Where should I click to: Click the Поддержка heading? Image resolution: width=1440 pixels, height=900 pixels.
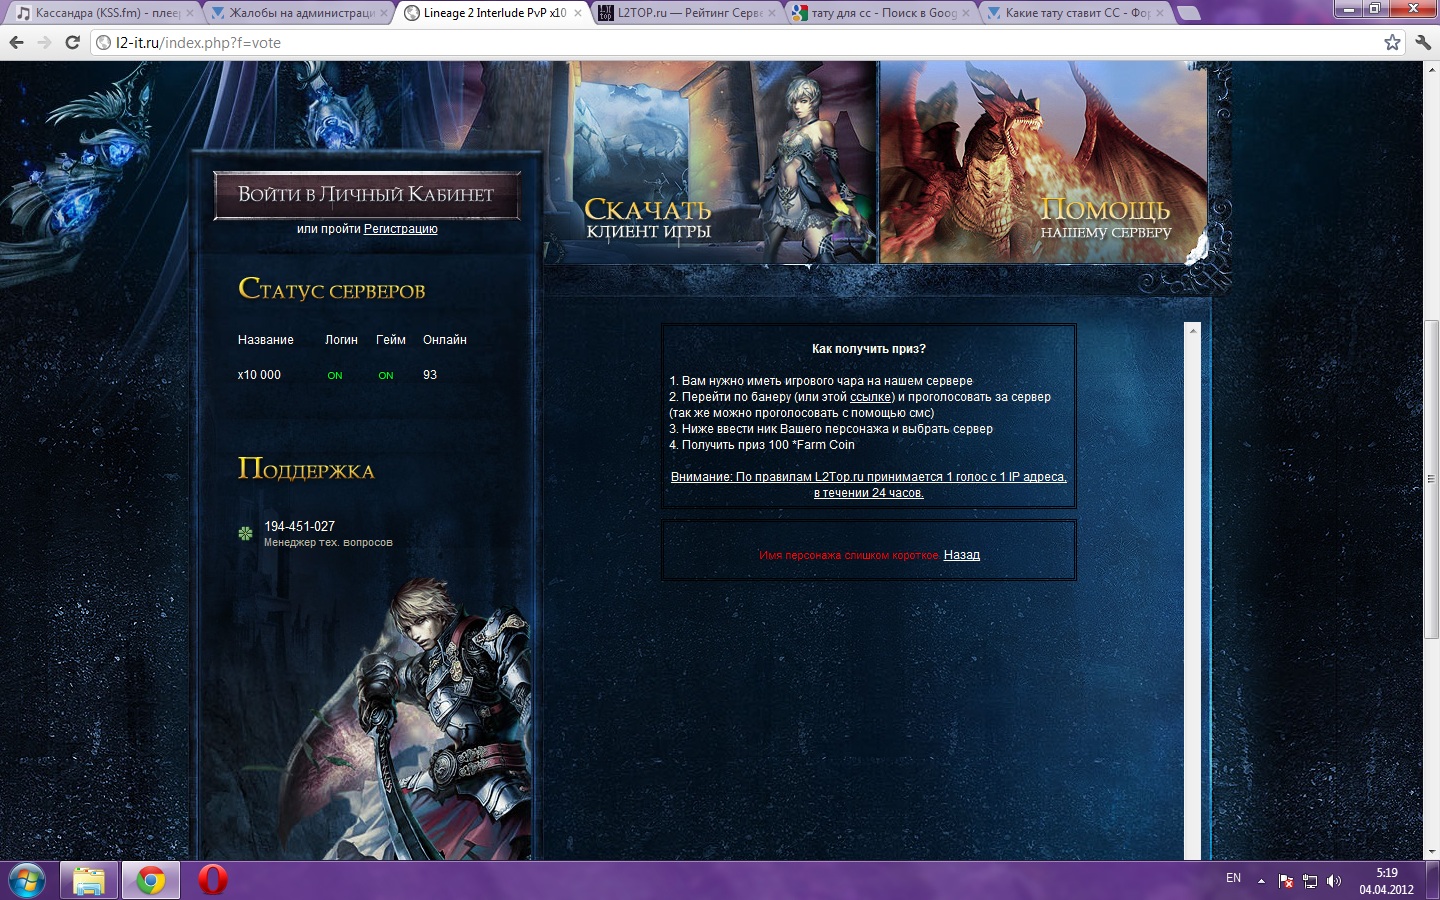click(x=306, y=469)
